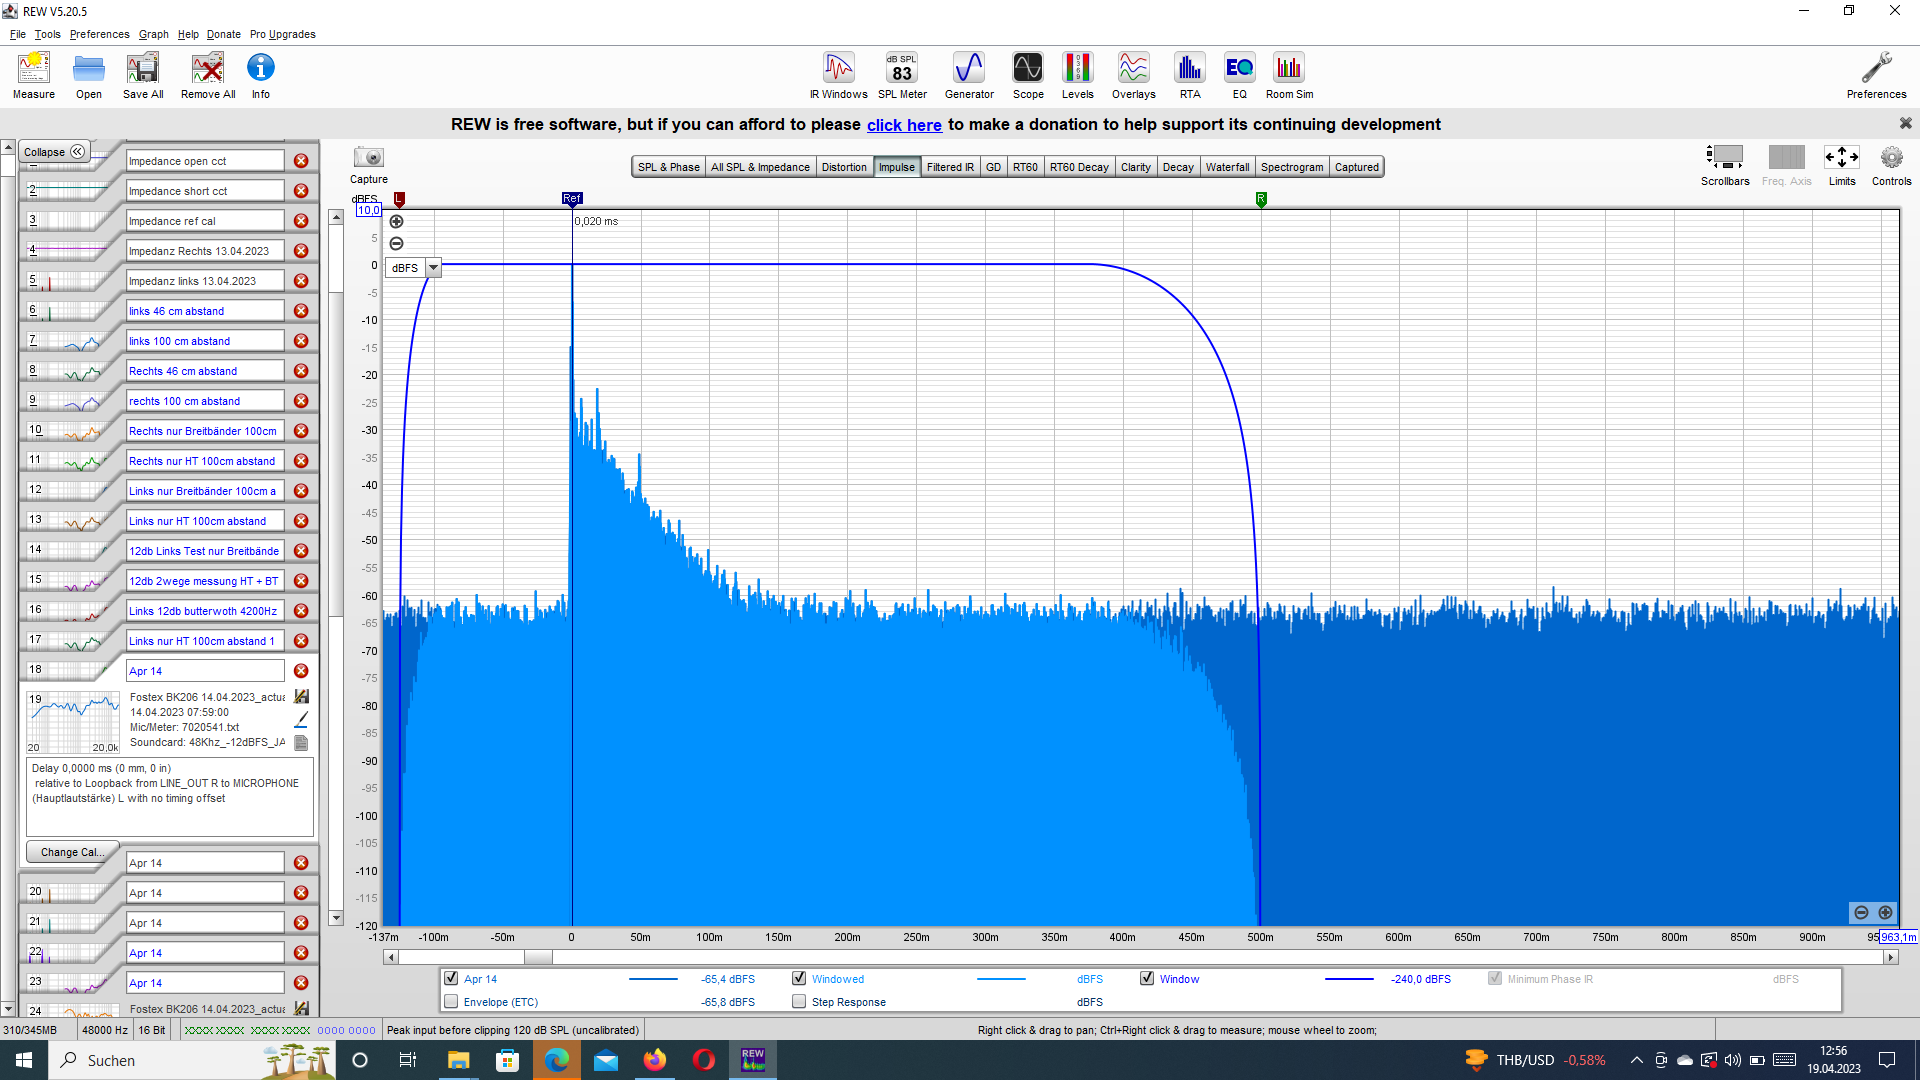Open Firefox from the taskbar
Viewport: 1920px width, 1080px height.
point(655,1060)
